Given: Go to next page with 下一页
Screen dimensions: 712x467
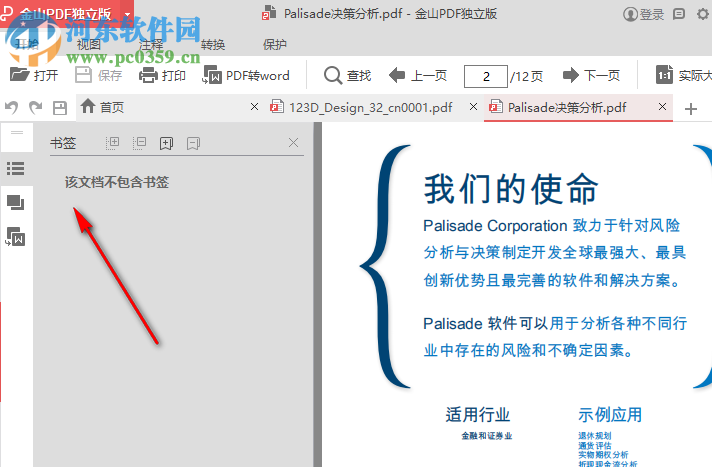Looking at the screenshot, I should pyautogui.click(x=591, y=75).
